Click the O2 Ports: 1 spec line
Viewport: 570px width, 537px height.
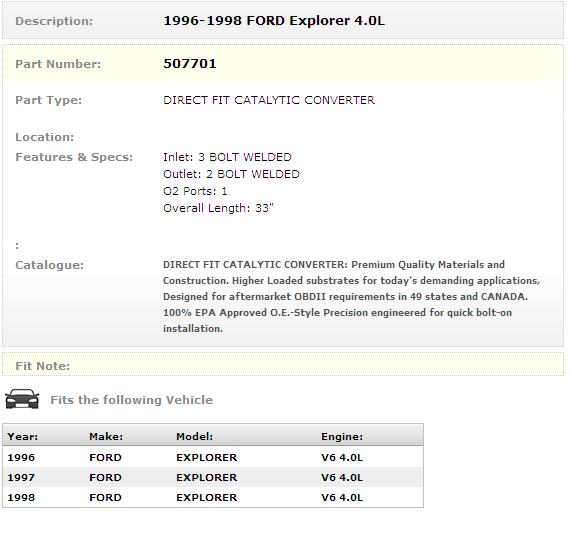point(195,191)
